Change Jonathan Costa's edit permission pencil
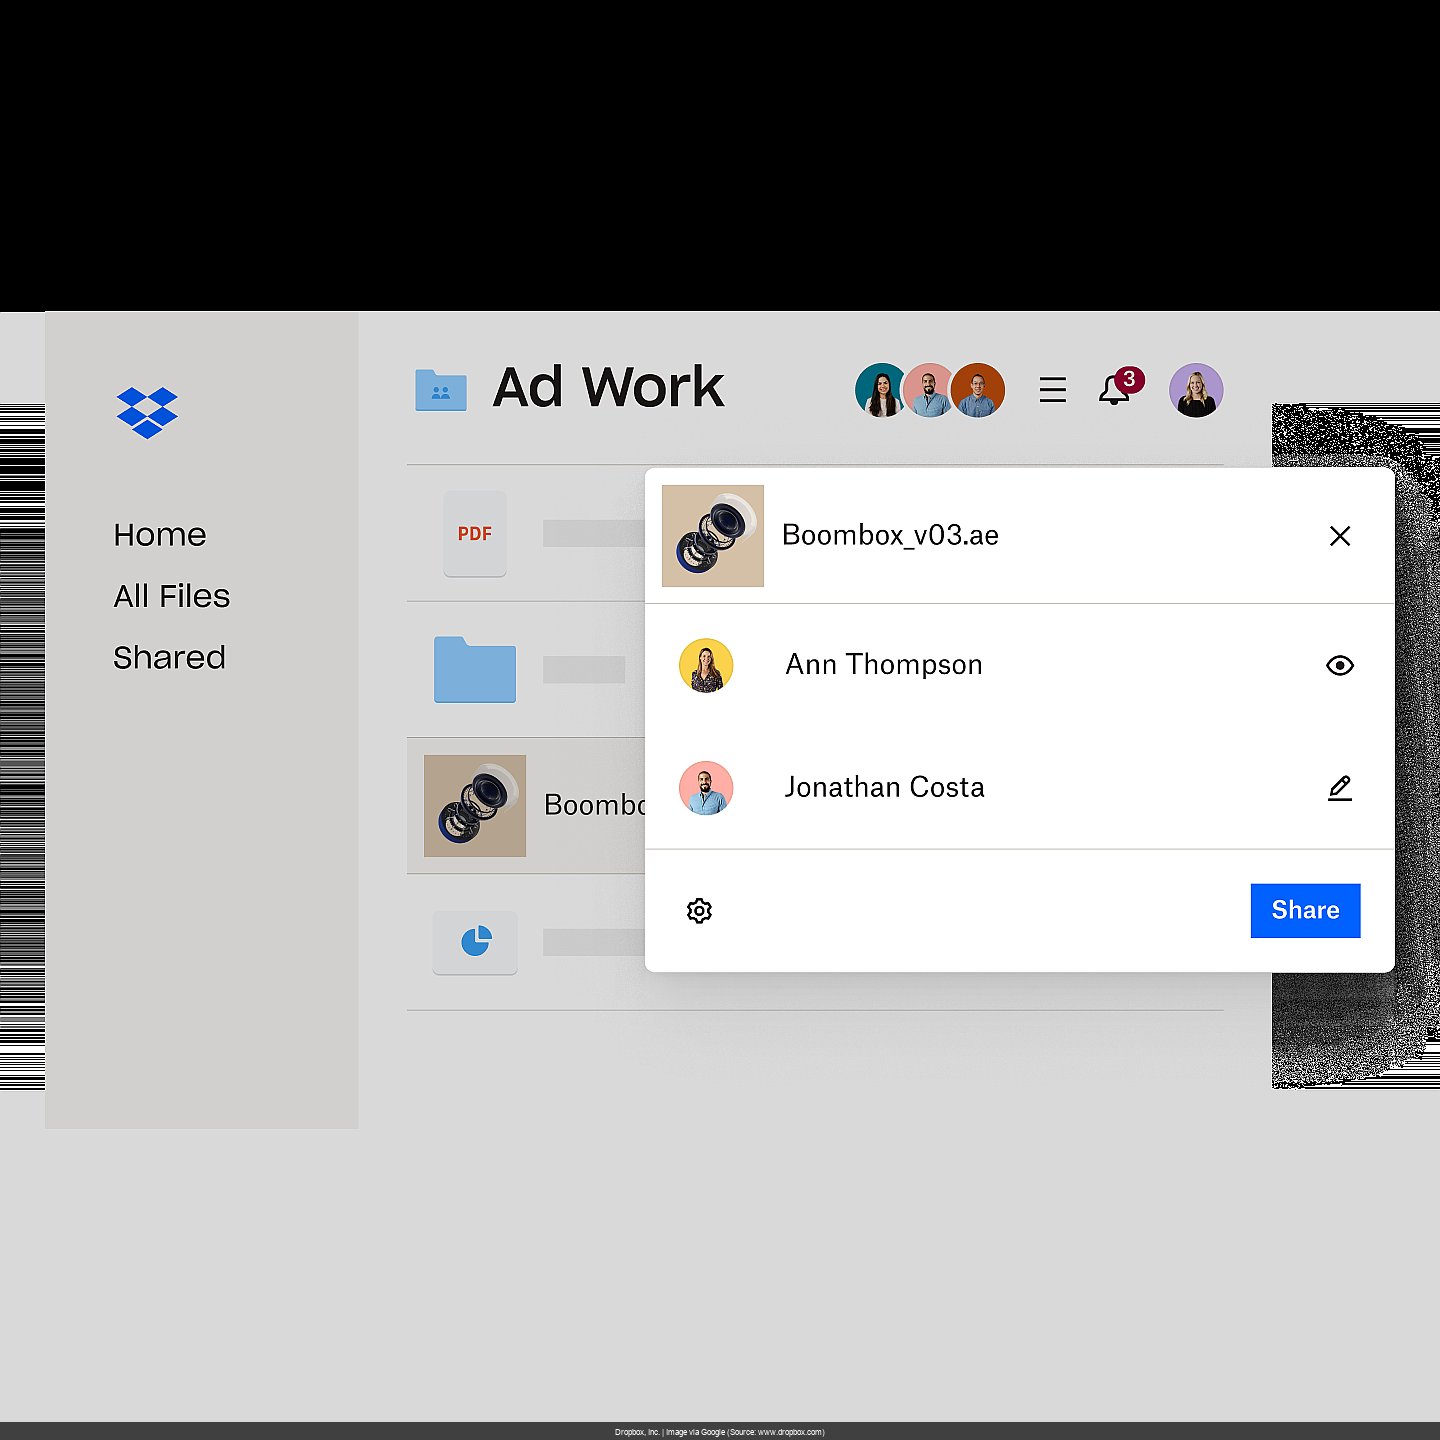Image resolution: width=1440 pixels, height=1440 pixels. tap(1339, 788)
